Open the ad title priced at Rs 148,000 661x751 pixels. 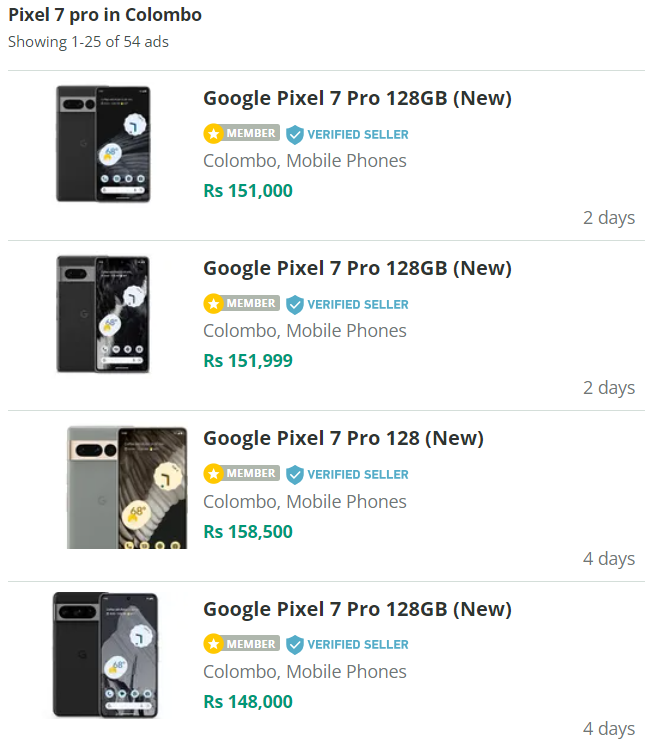[357, 609]
